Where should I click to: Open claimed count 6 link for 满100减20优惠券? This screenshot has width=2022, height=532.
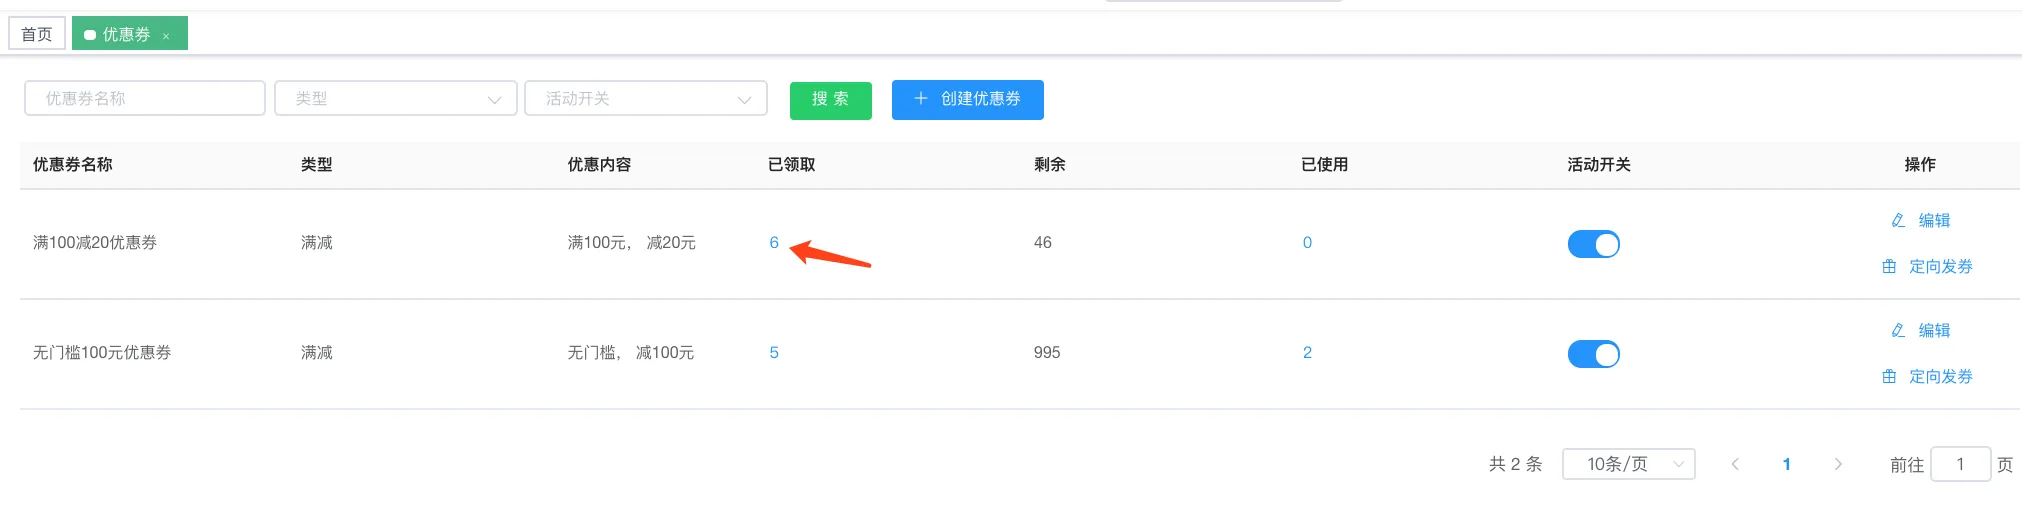pos(774,242)
